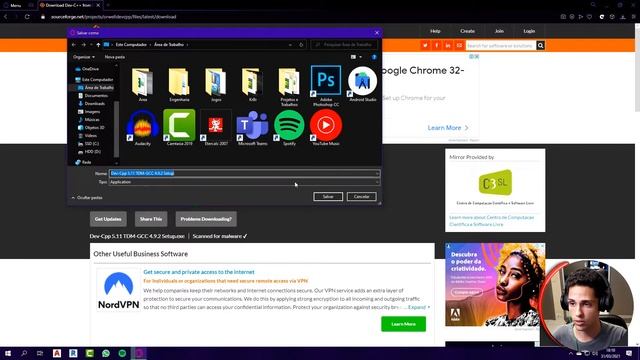Select the Microsoft Teams shortcut icon
The height and width of the screenshot is (360, 640).
(x=252, y=128)
